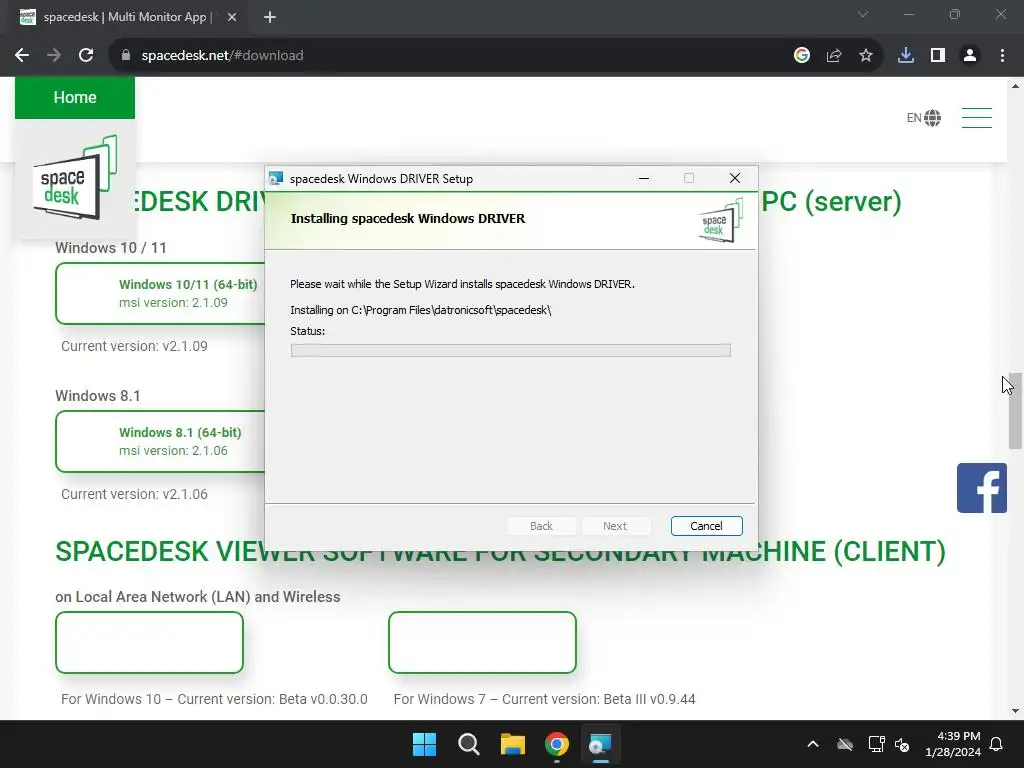
Task: Open the green hamburger menu
Action: click(977, 118)
